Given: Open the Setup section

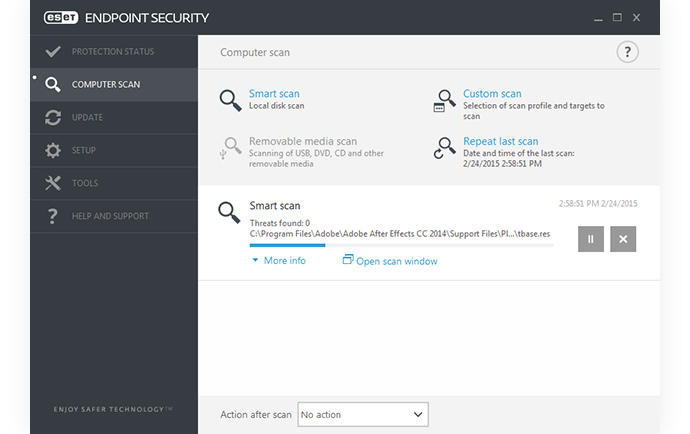Looking at the screenshot, I should pos(114,150).
